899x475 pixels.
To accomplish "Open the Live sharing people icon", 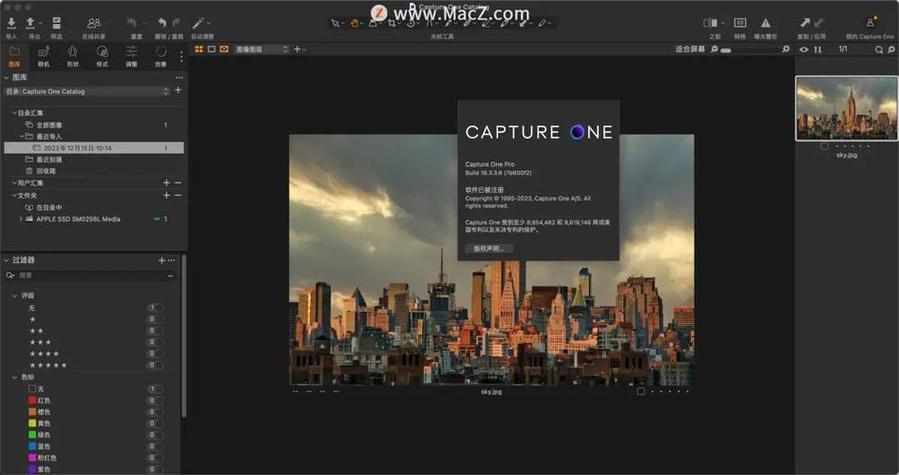I will coord(93,22).
